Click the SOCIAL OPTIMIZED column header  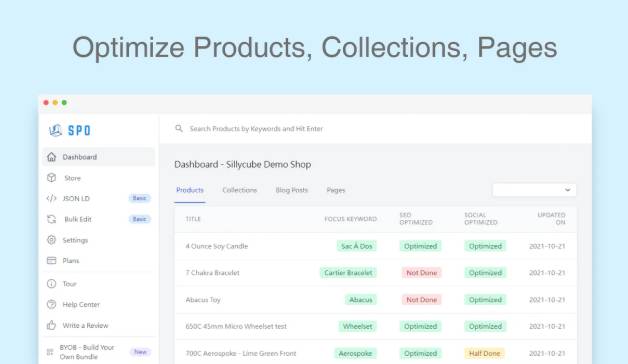point(481,219)
